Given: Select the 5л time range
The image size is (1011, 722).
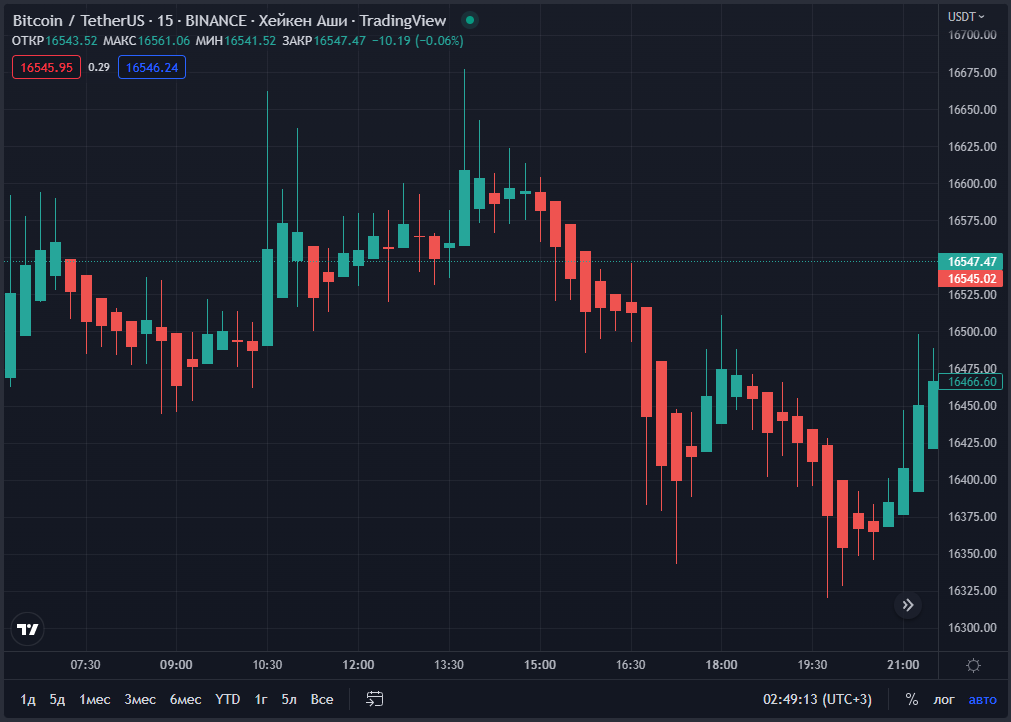Looking at the screenshot, I should 289,699.
